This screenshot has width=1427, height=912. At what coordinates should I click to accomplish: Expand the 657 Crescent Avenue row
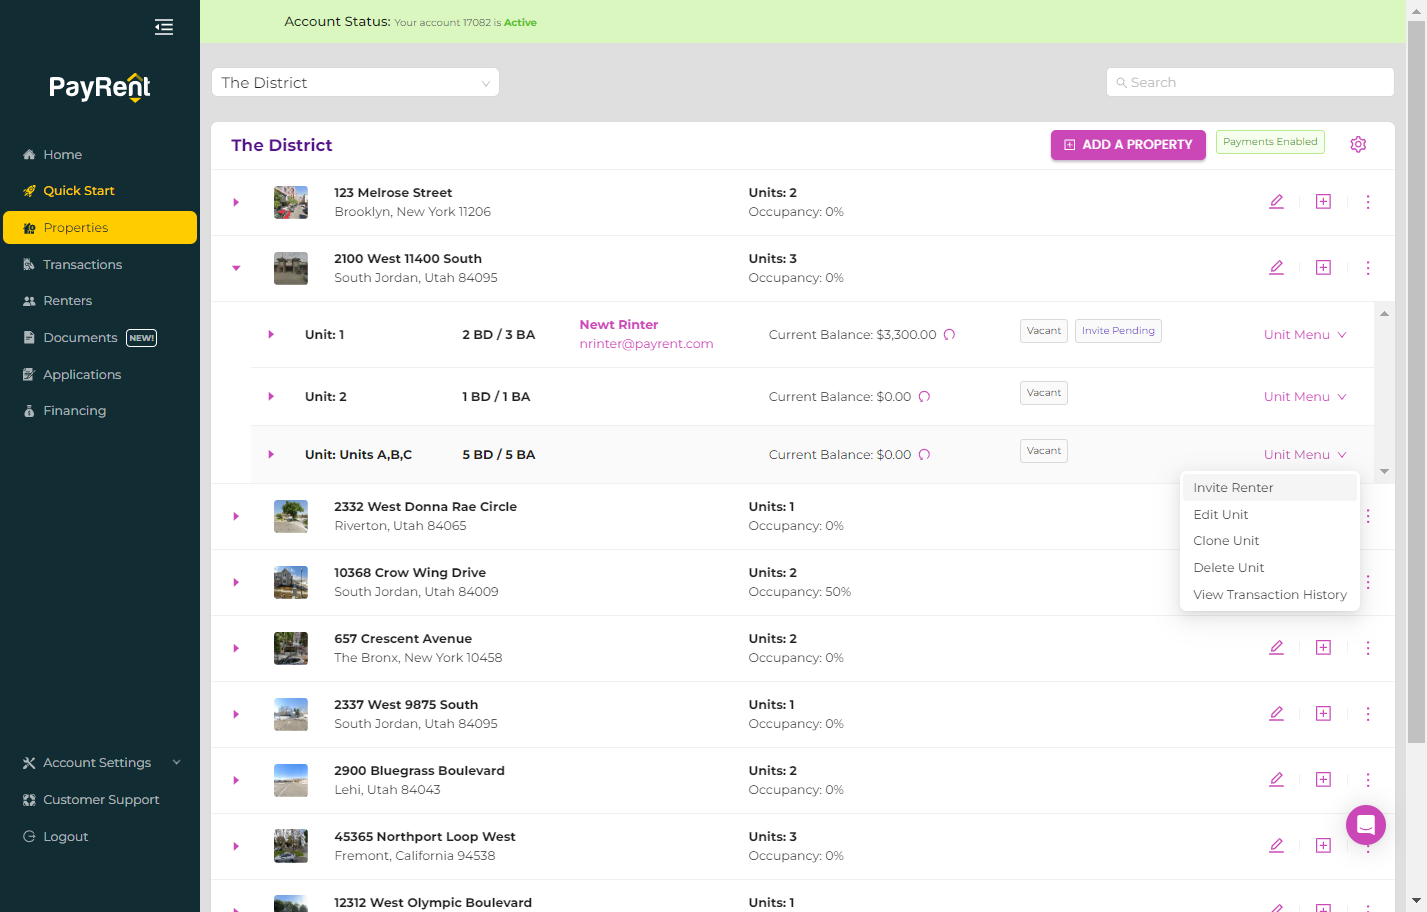pyautogui.click(x=236, y=648)
